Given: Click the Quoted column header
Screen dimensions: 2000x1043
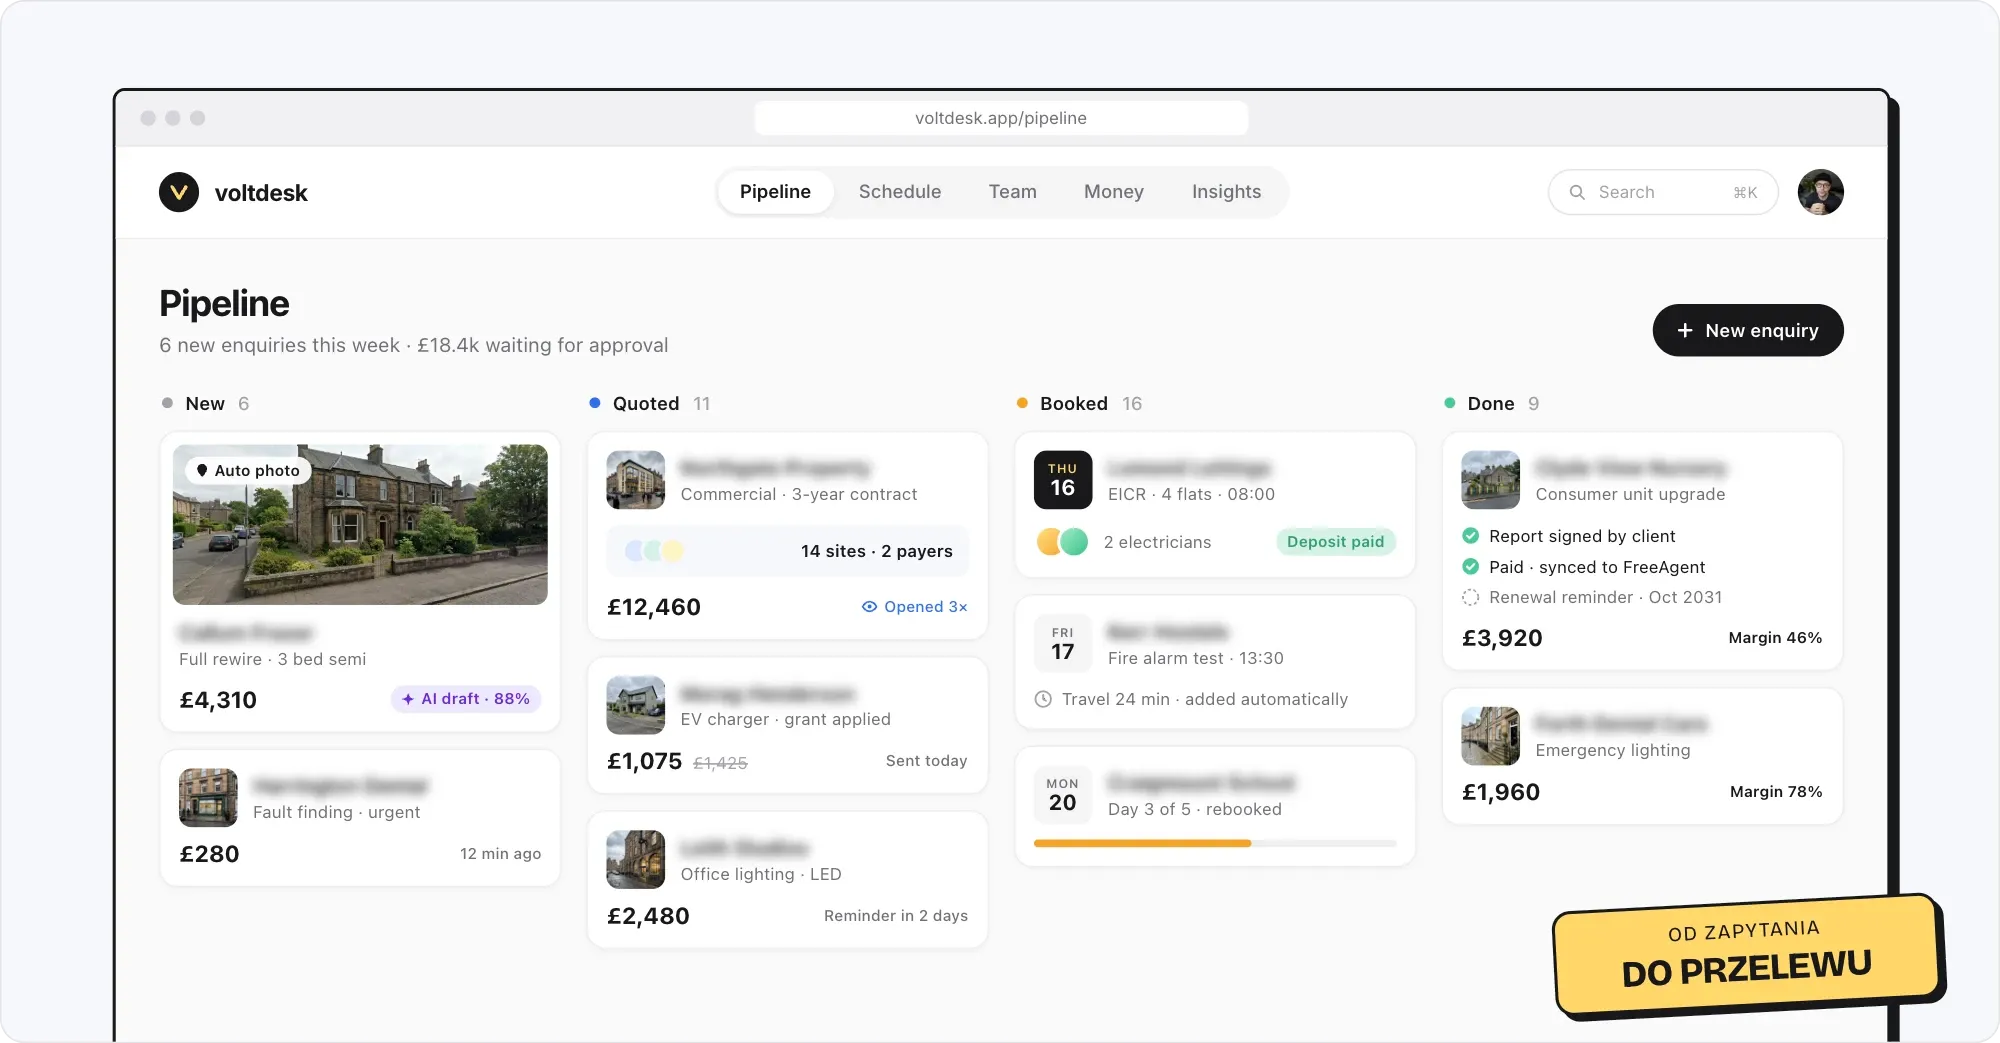Looking at the screenshot, I should point(650,404).
